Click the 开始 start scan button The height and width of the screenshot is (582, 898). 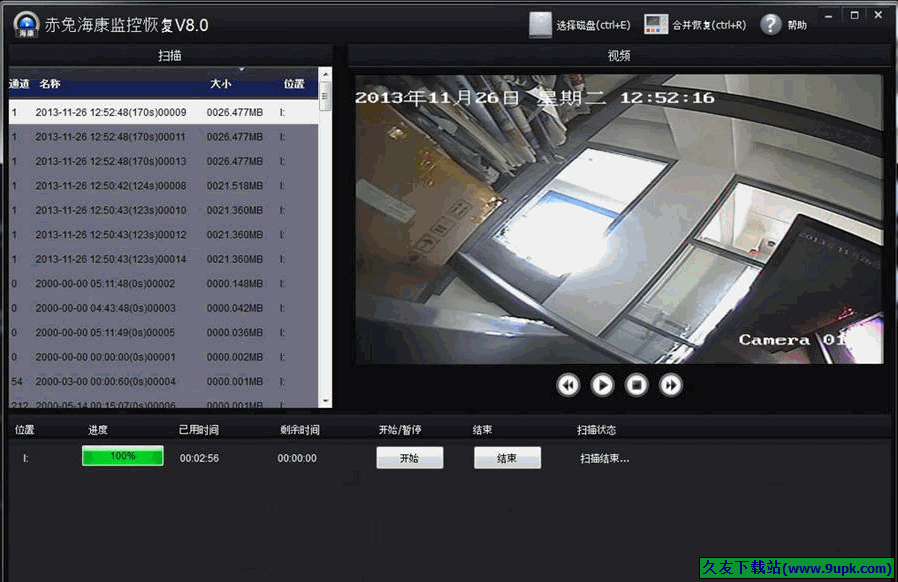[x=409, y=458]
